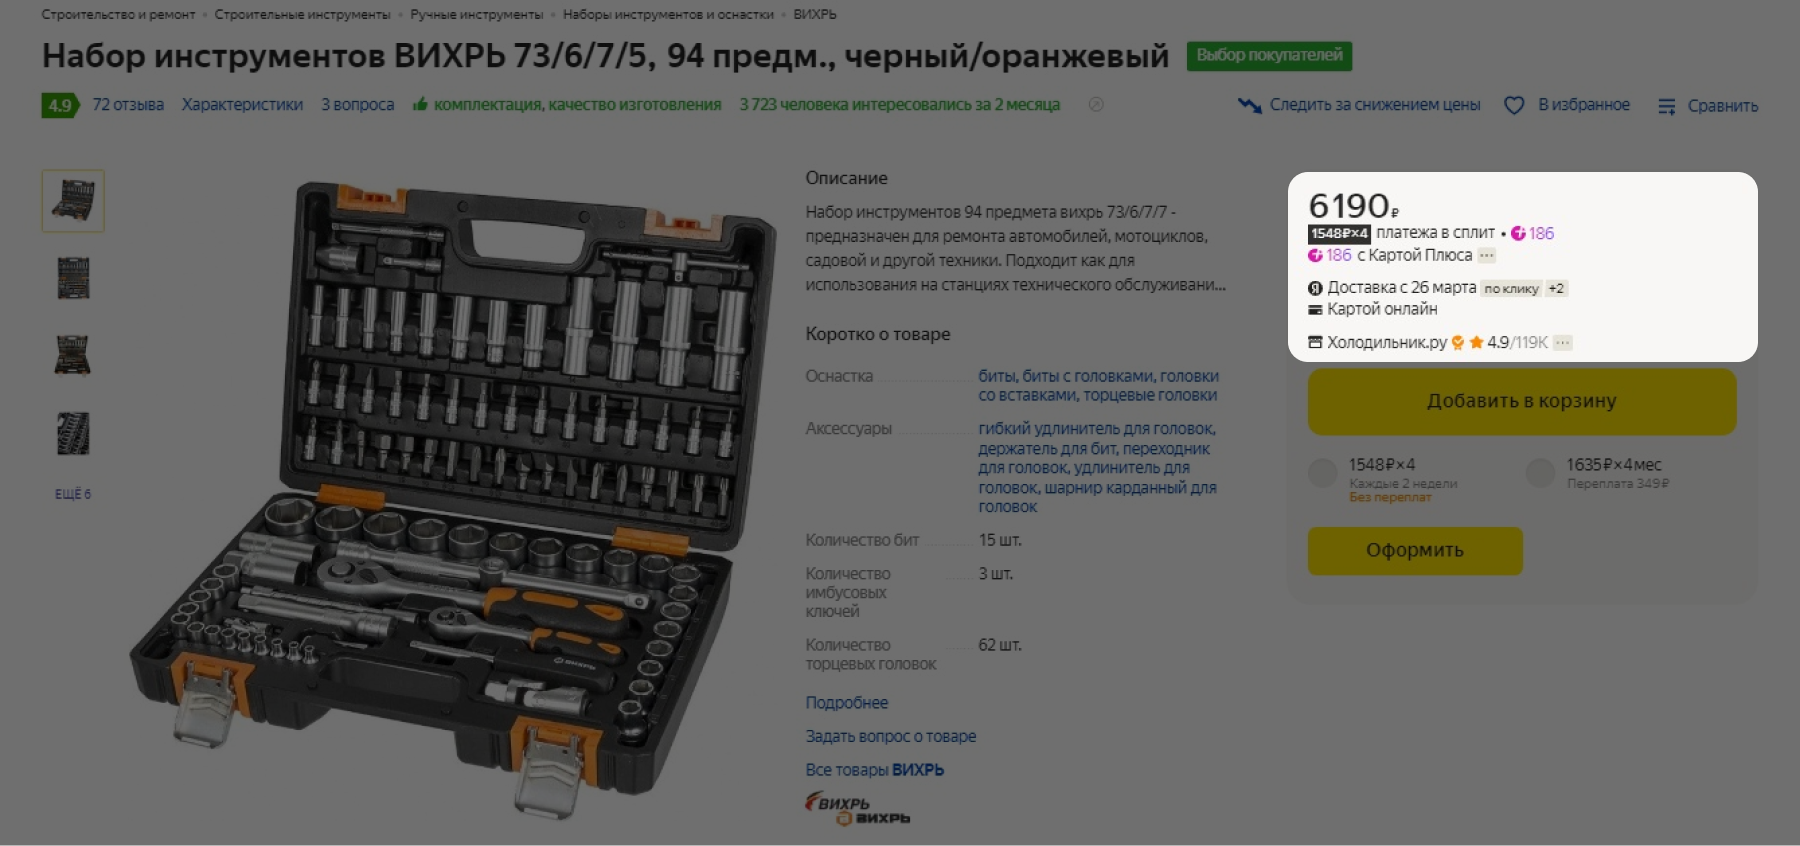Click the Оформить button

[1415, 550]
